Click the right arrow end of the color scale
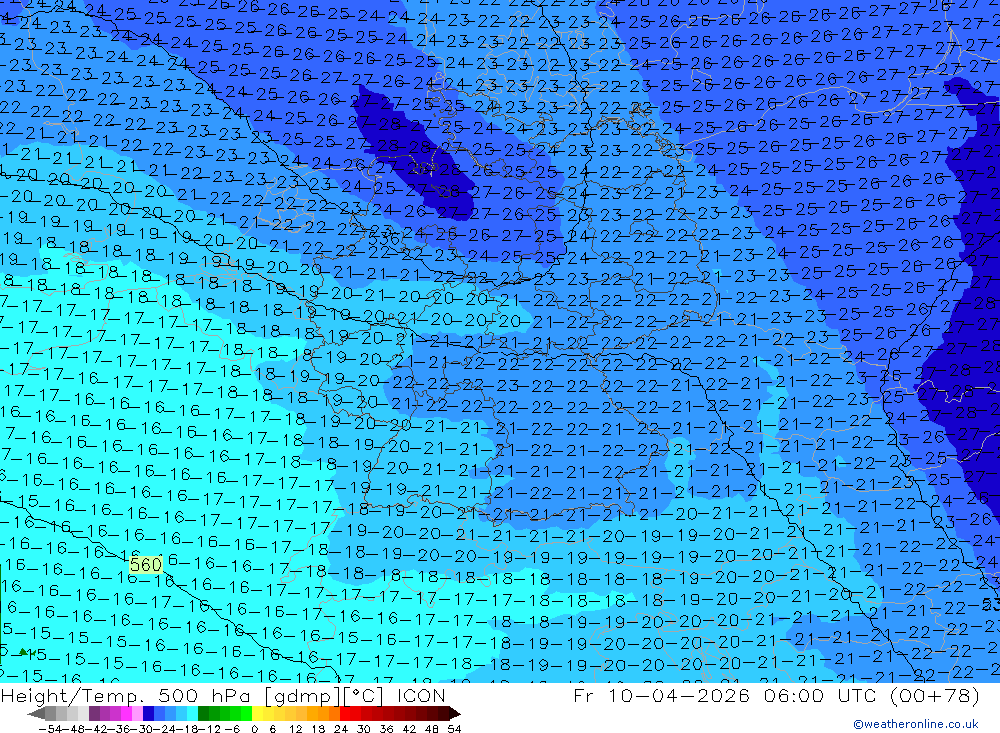Screen dimensions: 1000x733 tap(455, 713)
